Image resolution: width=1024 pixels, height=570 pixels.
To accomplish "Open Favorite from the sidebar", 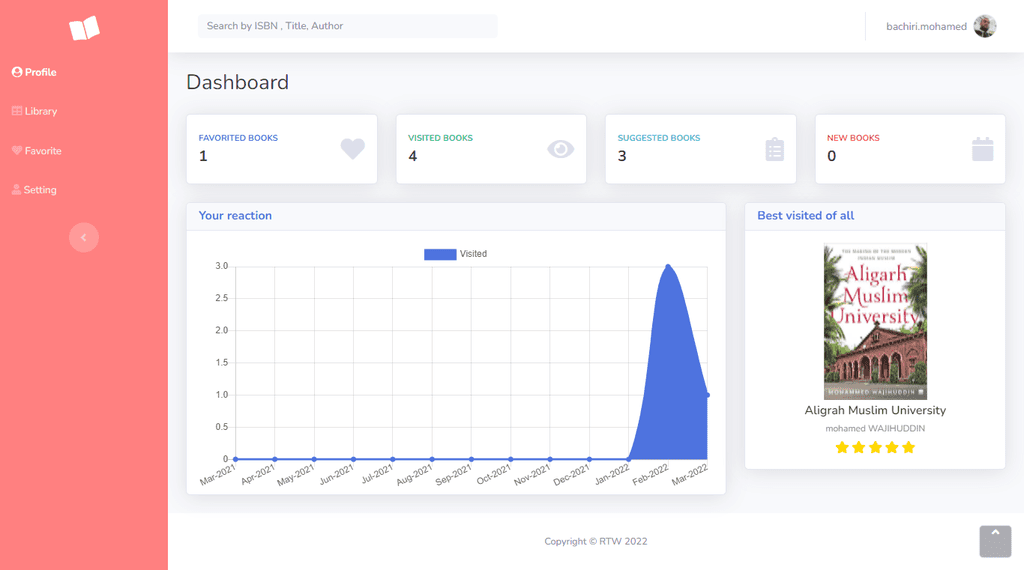I will 37,151.
